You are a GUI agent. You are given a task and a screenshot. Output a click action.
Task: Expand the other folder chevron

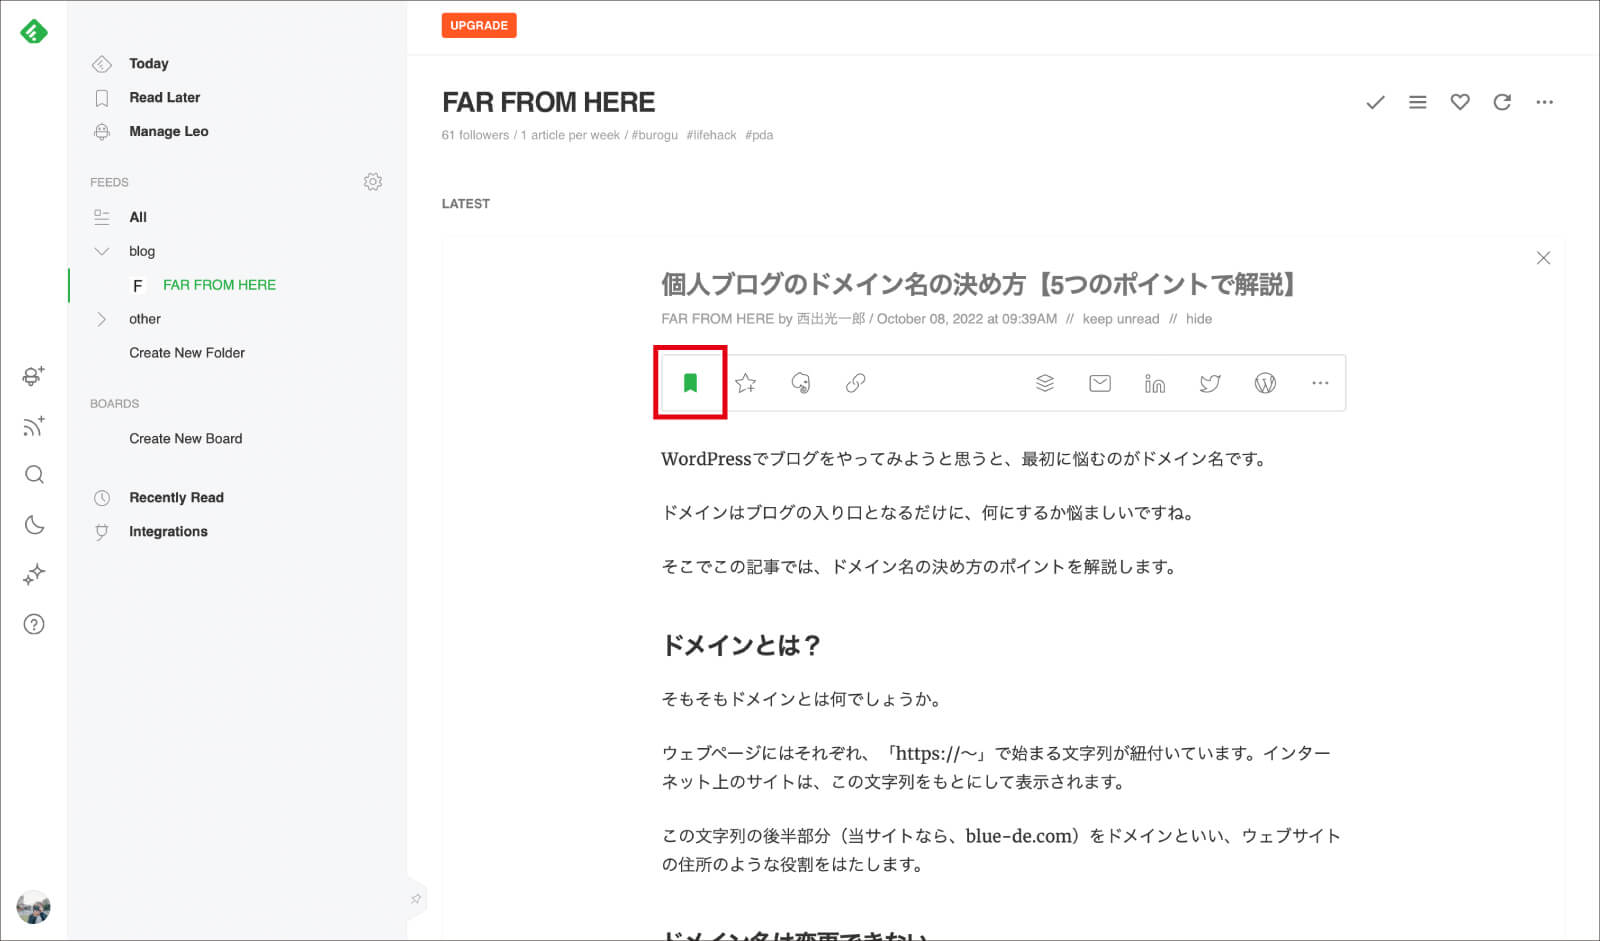(101, 319)
